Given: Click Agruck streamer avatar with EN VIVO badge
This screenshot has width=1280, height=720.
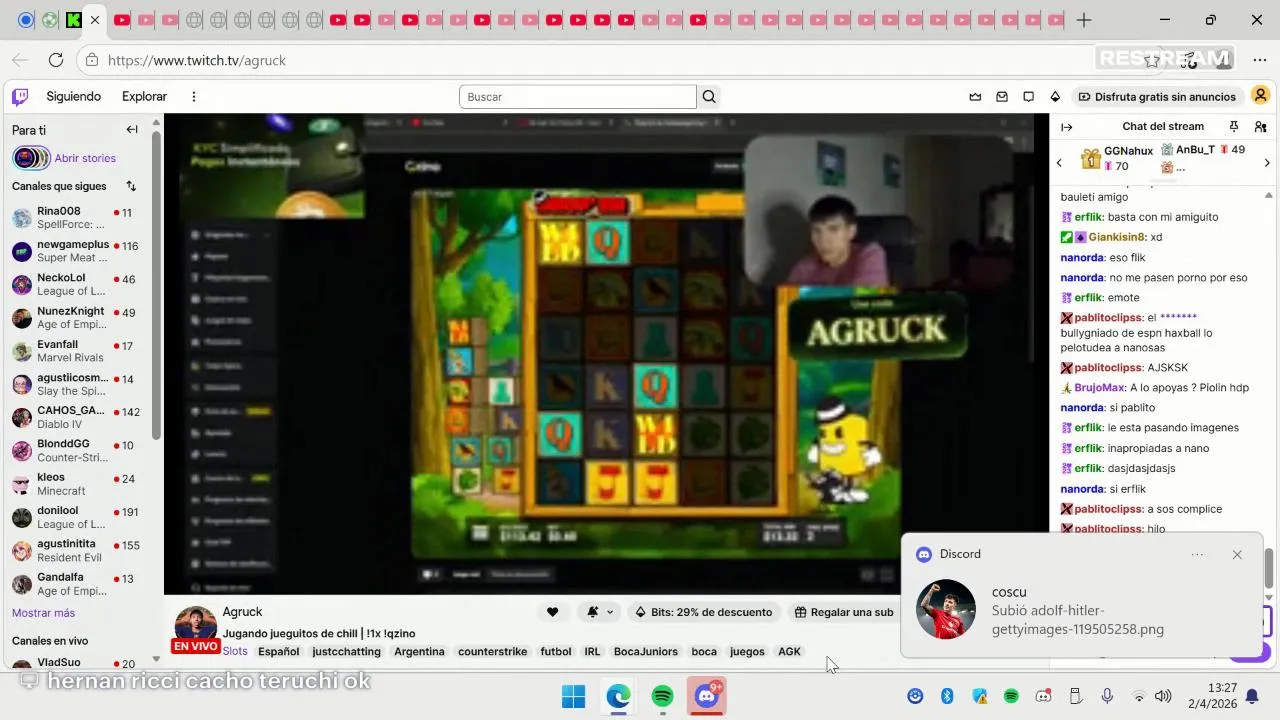Looking at the screenshot, I should tap(195, 628).
